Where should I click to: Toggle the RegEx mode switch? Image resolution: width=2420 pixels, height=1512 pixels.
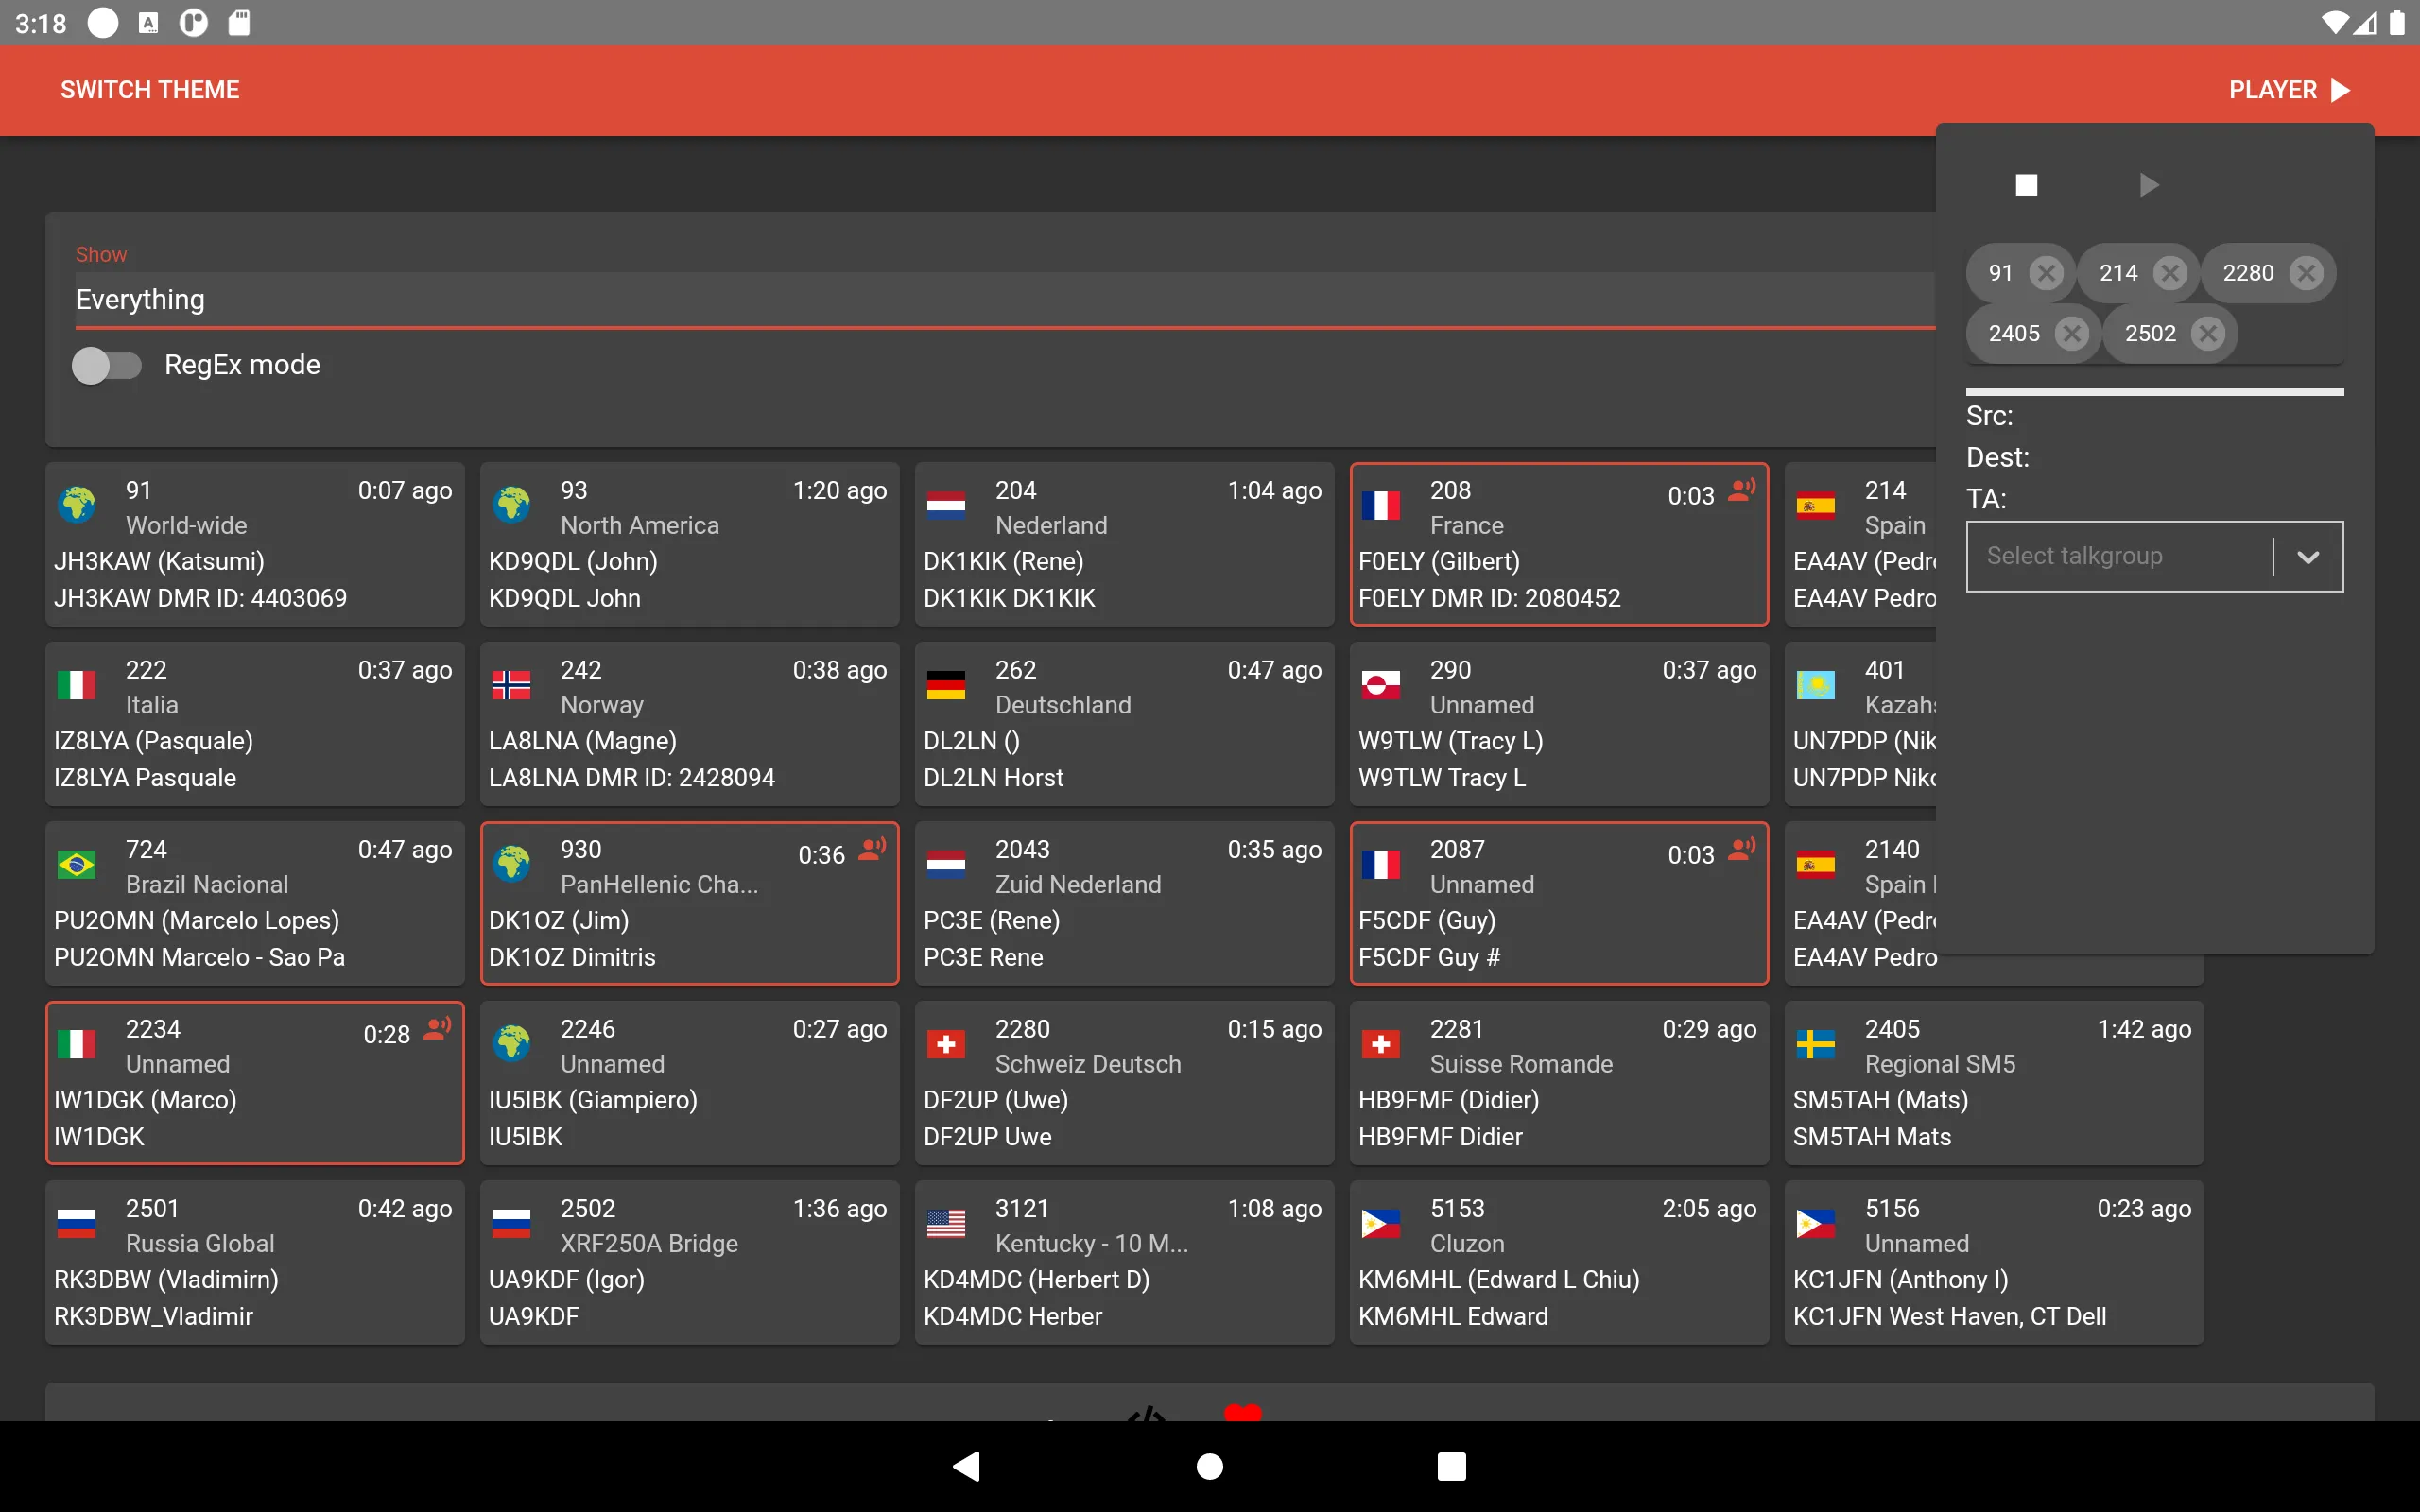[x=107, y=365]
